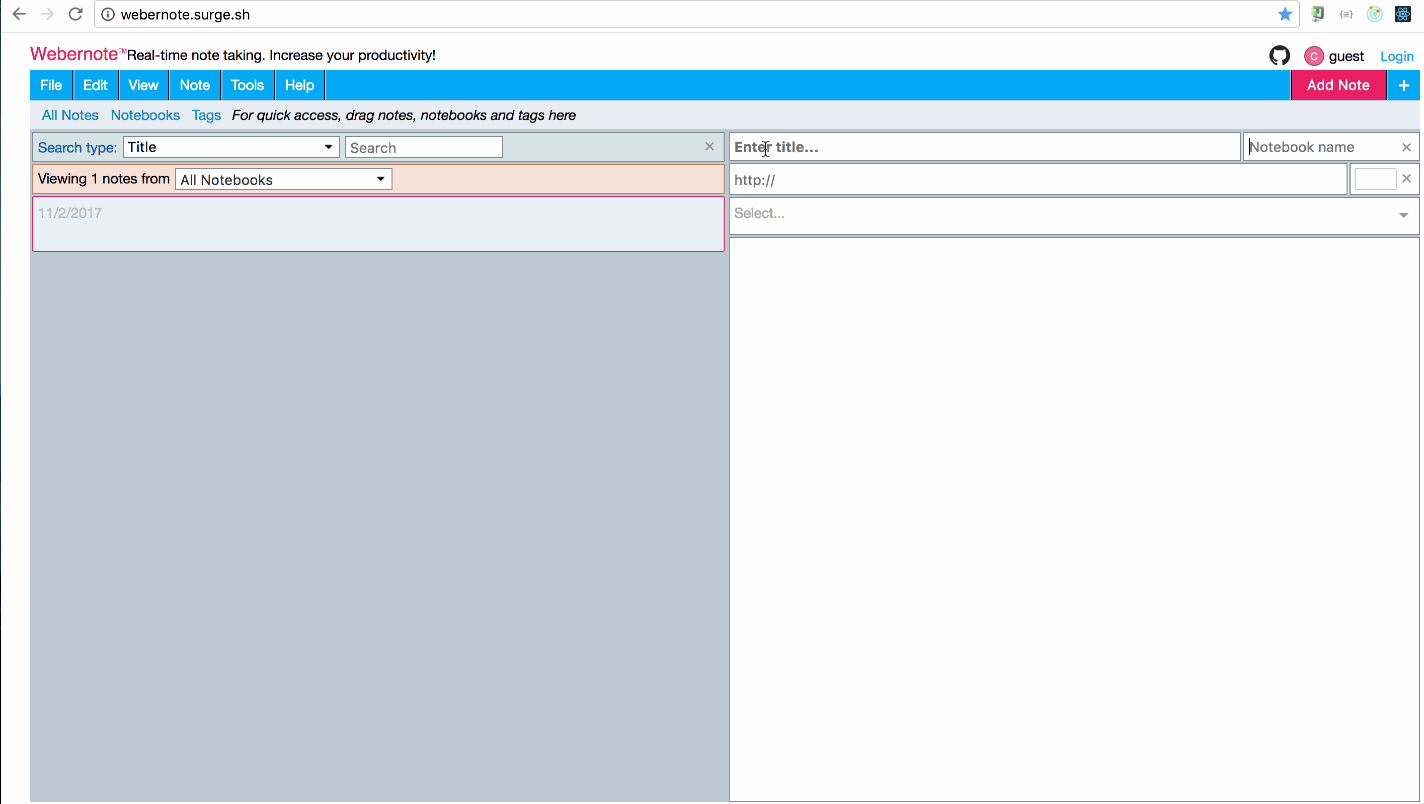
Task: Open the All Notes link
Action: click(70, 115)
